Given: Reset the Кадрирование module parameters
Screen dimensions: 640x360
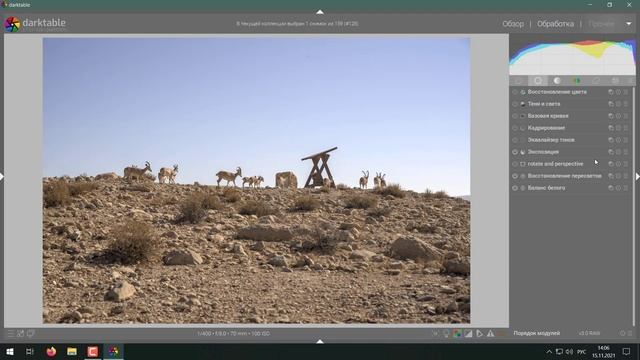Looking at the screenshot, I should [618, 128].
